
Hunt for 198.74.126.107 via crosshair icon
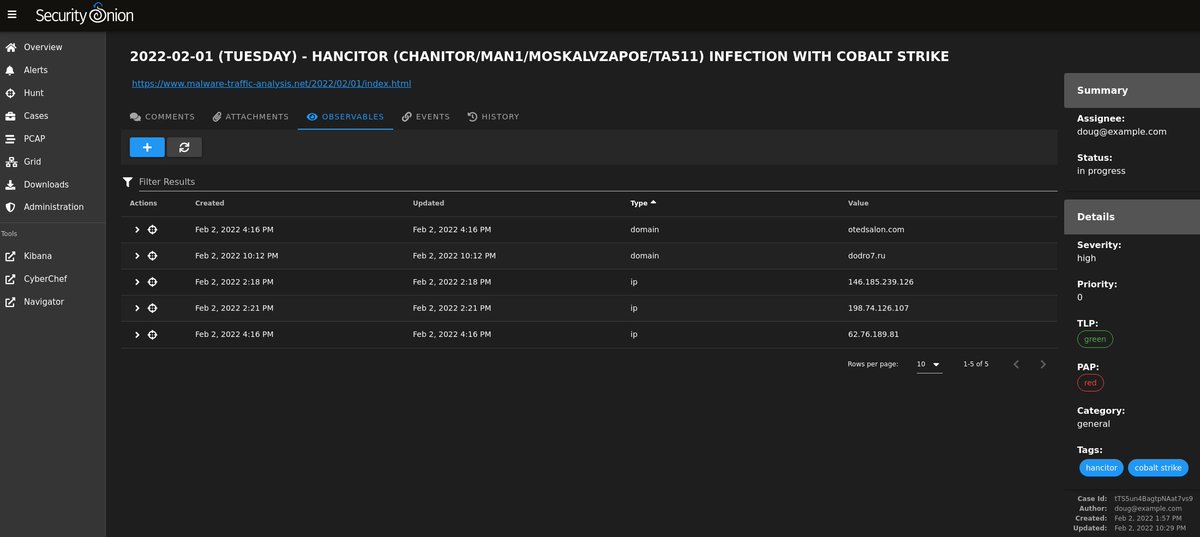pos(152,308)
